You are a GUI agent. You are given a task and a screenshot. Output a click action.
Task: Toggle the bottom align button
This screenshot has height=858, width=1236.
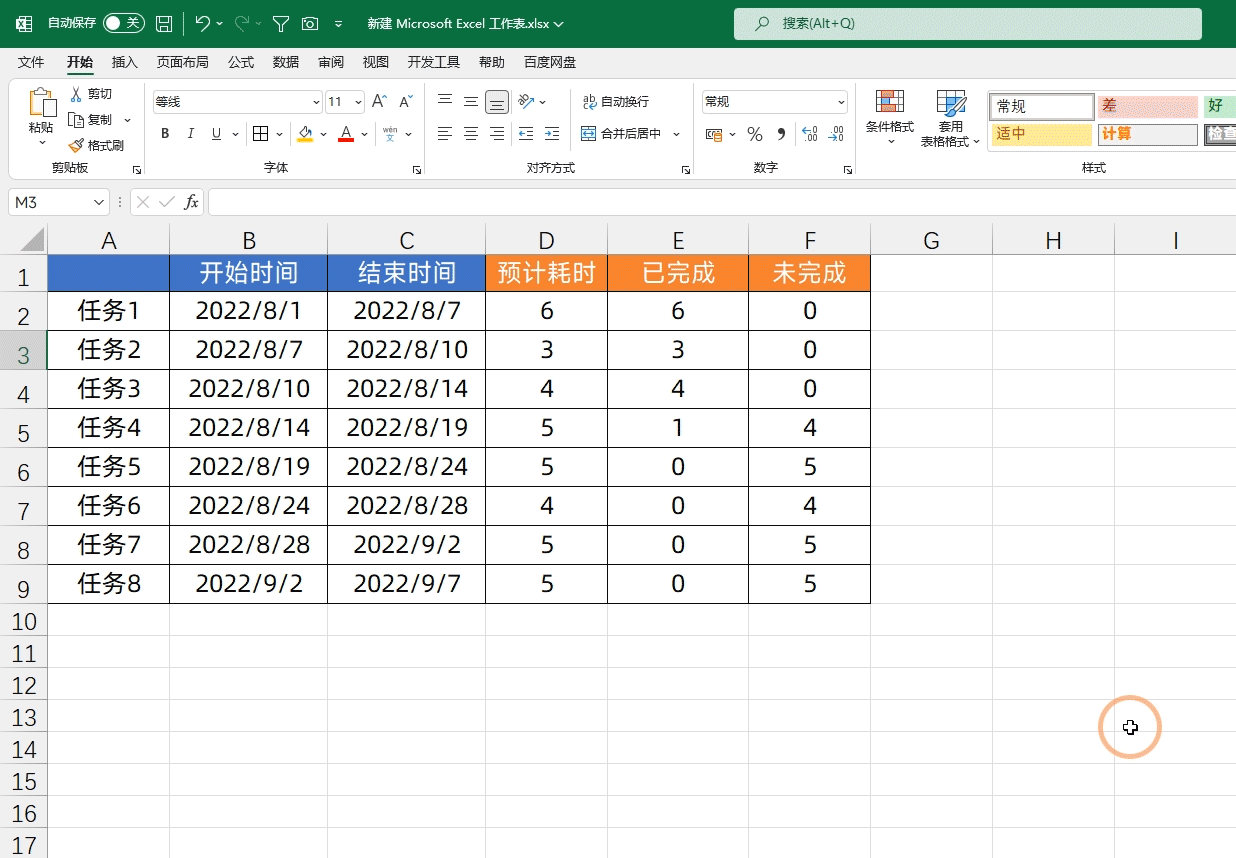(x=497, y=102)
